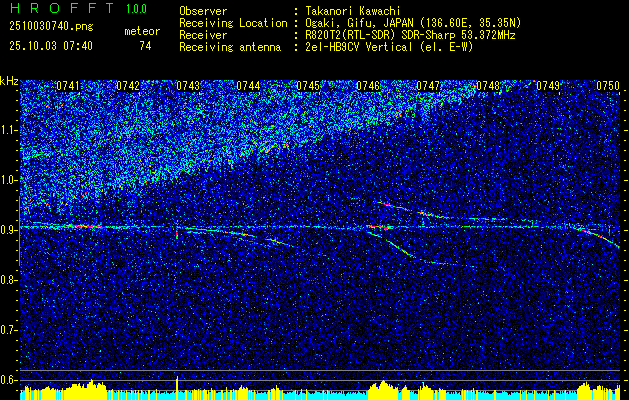Click time marker 0747
The height and width of the screenshot is (400, 629).
click(428, 86)
